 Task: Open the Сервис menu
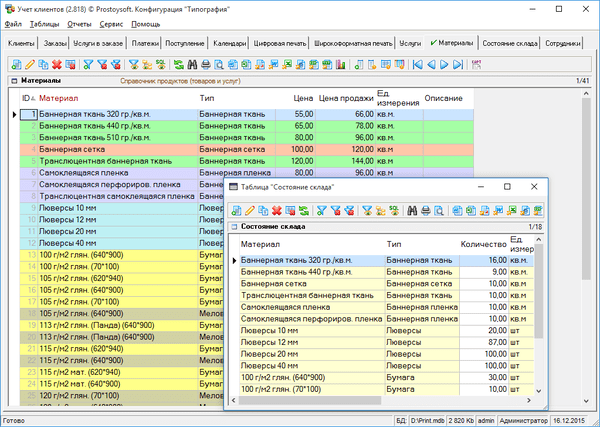pos(111,24)
